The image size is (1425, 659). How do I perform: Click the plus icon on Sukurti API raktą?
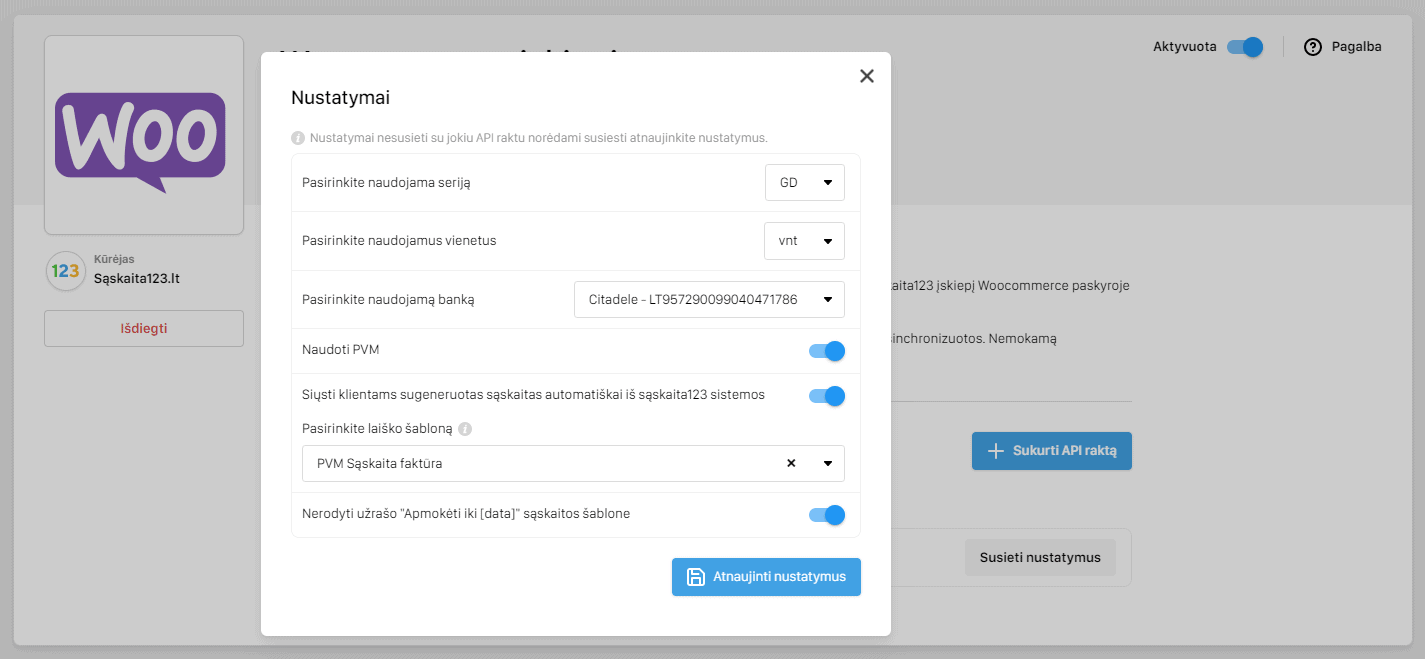[995, 451]
